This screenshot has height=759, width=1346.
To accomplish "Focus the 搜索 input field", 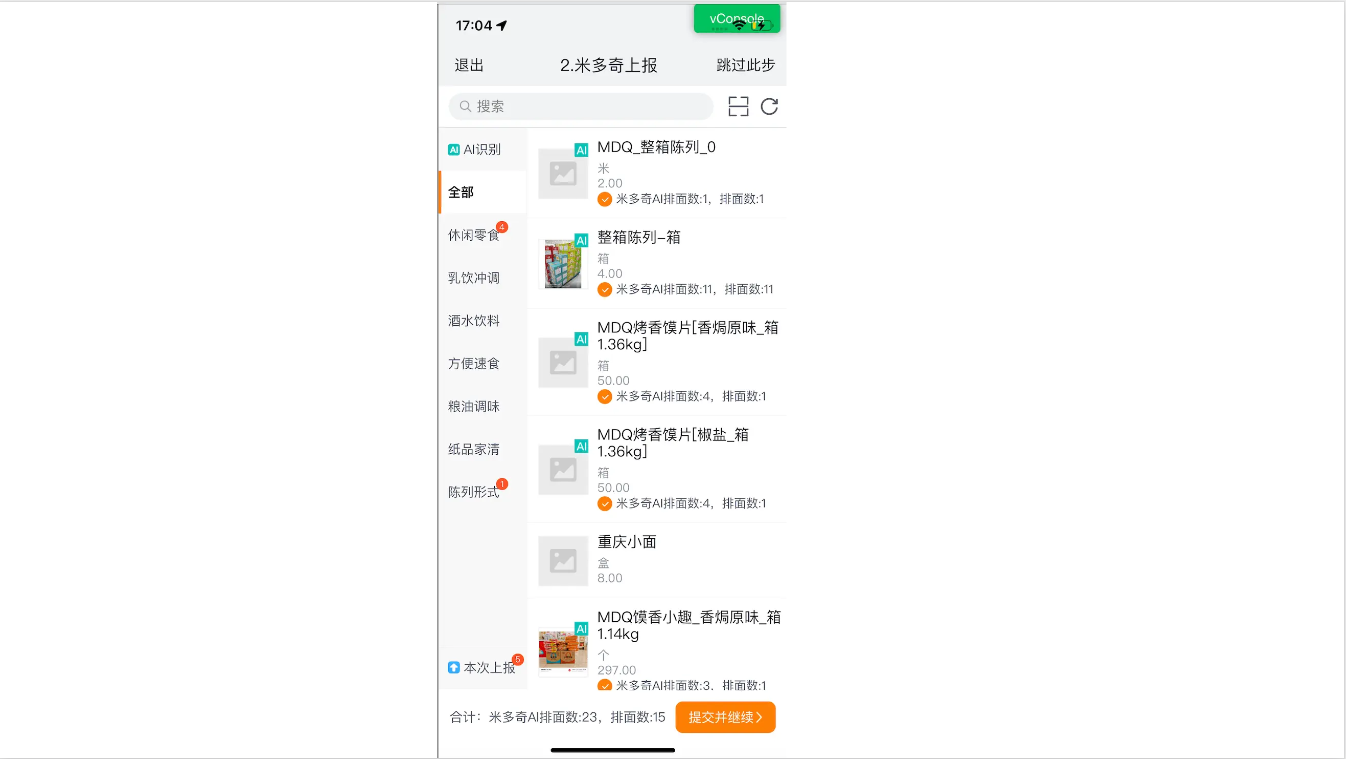I will click(581, 106).
